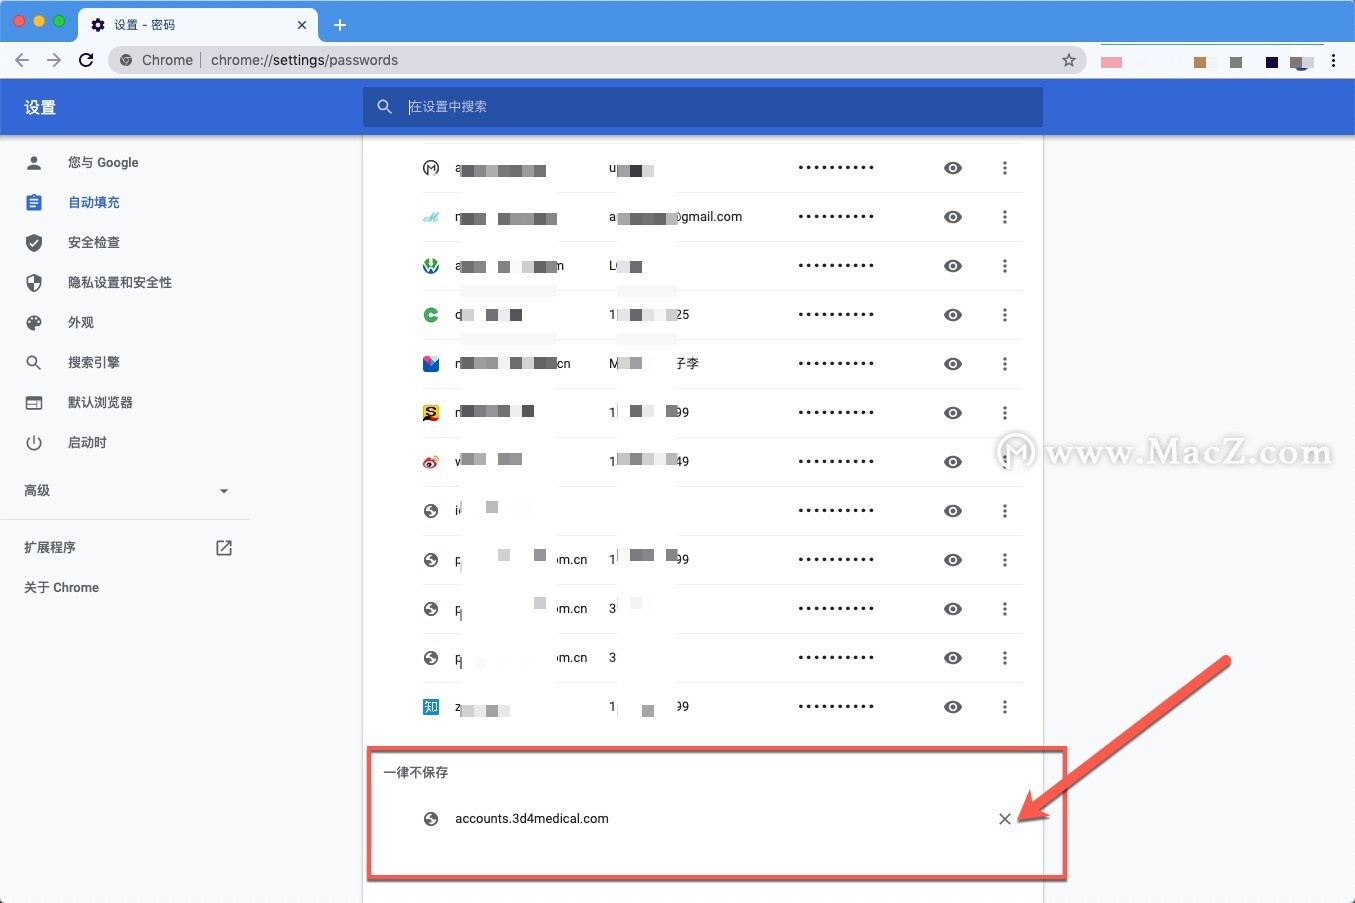Image resolution: width=1355 pixels, height=903 pixels.
Task: Select the 设置 - 密码 tab
Action: [x=198, y=25]
